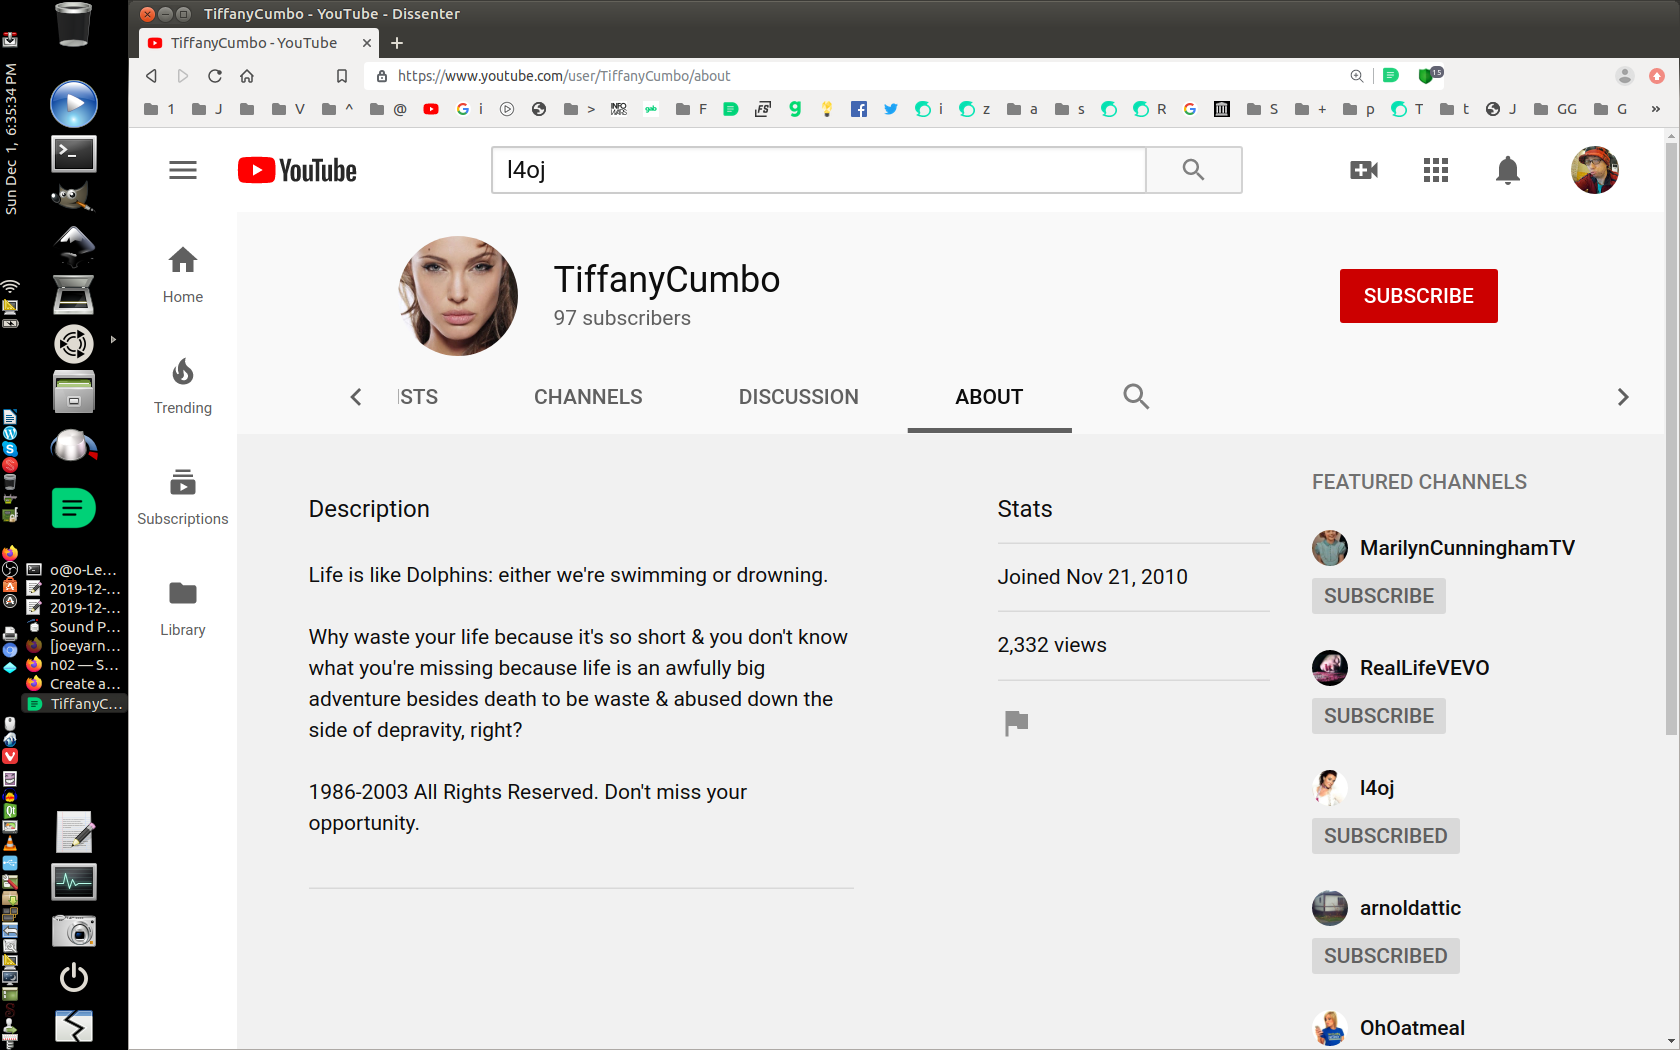This screenshot has width=1680, height=1050.
Task: Open the notifications bell
Action: point(1508,171)
